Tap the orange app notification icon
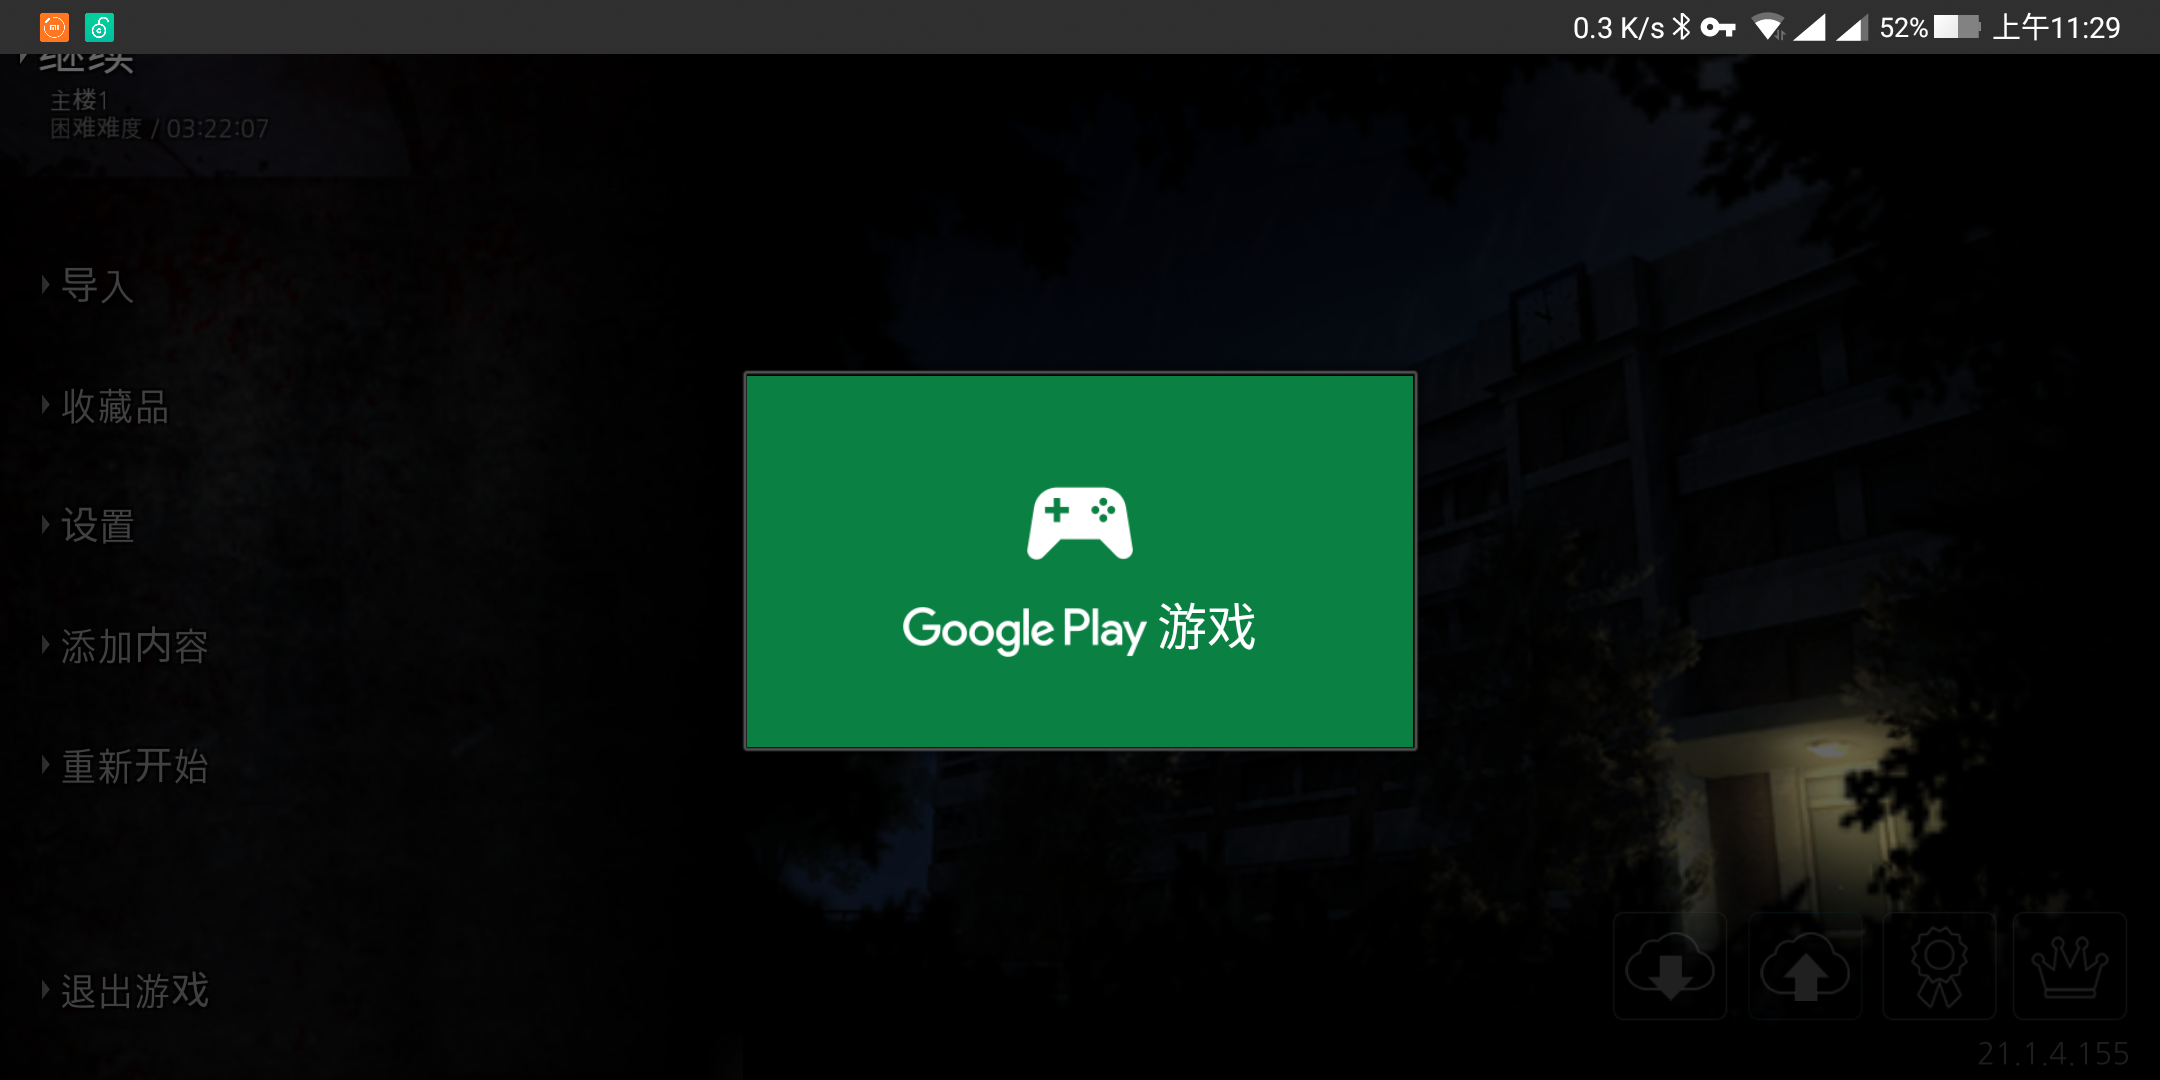This screenshot has width=2160, height=1080. pos(54,27)
